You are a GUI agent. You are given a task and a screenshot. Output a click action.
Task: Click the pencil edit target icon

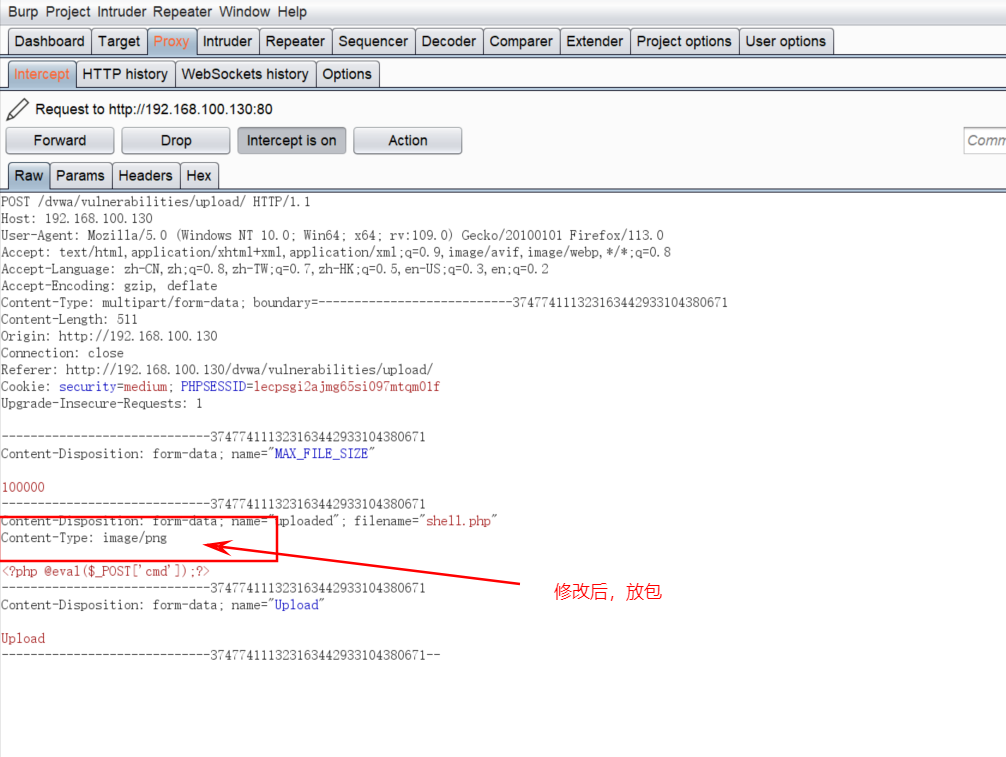[17, 109]
